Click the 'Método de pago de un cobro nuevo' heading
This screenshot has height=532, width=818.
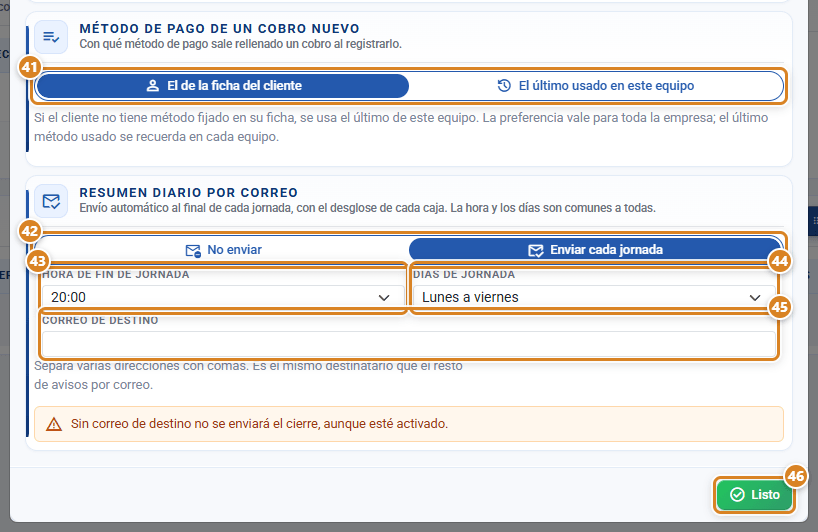[x=220, y=29]
